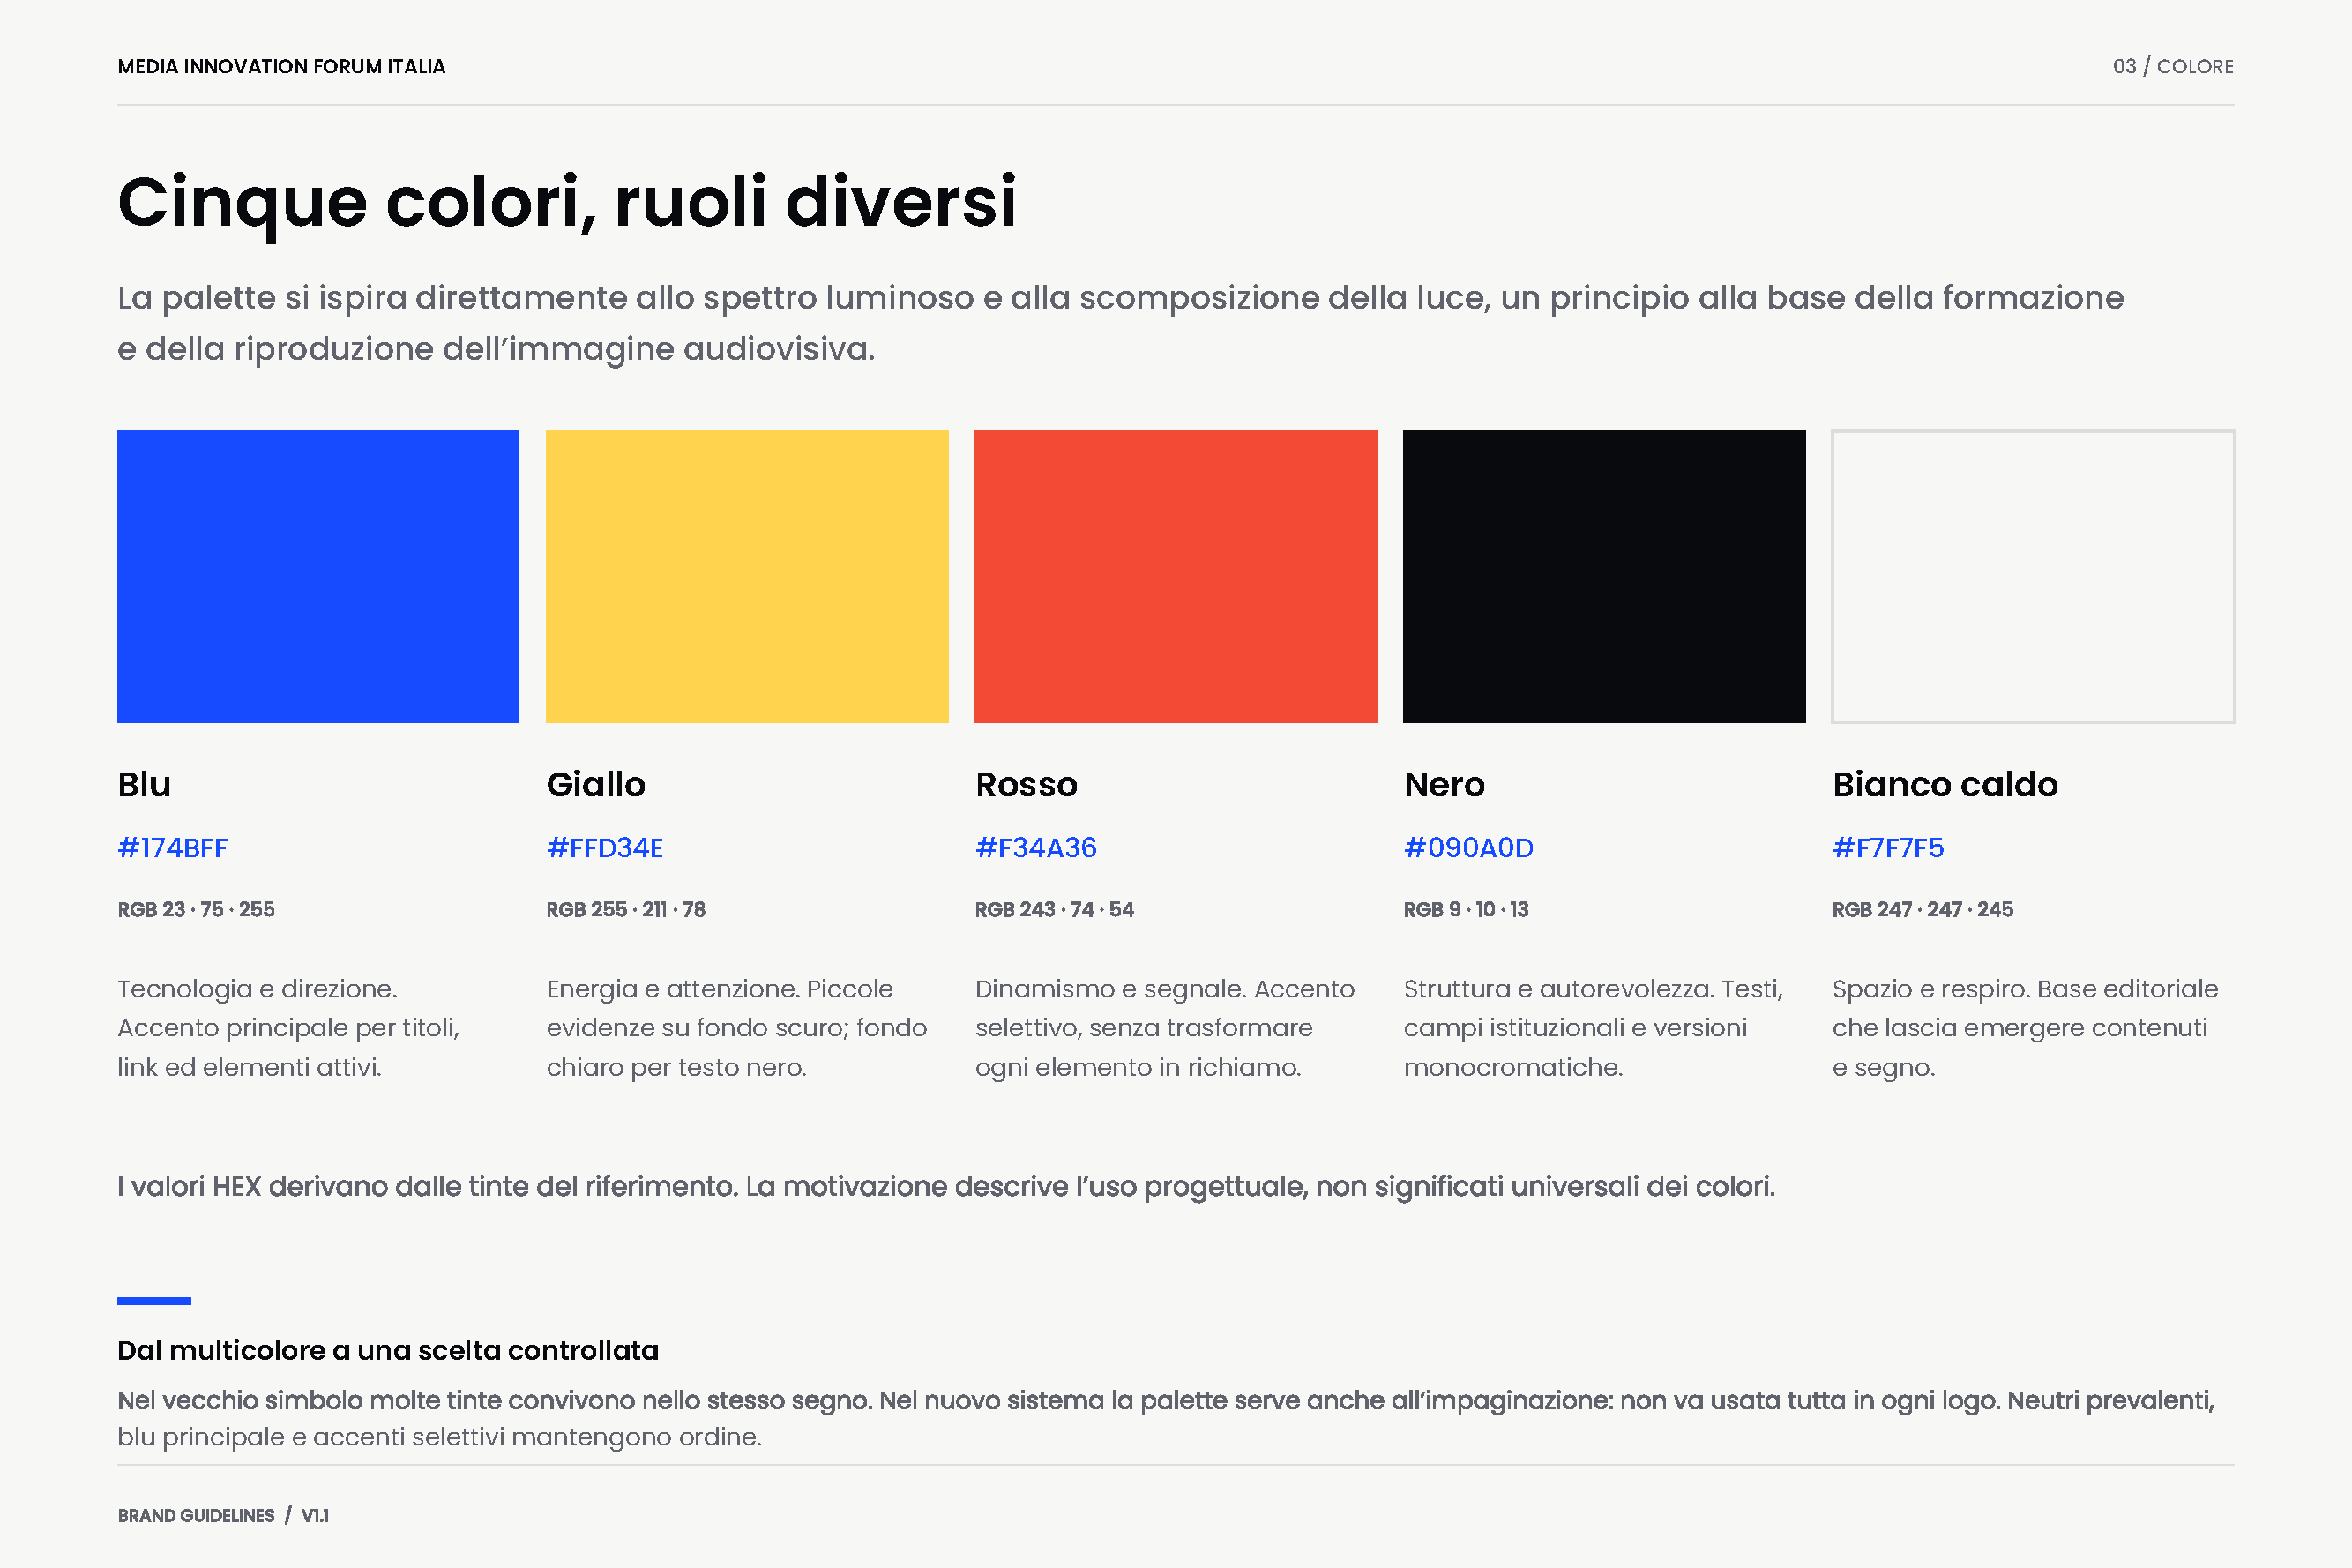
Task: Click the note starting 'I valori HEX derivano'
Action: point(946,1186)
